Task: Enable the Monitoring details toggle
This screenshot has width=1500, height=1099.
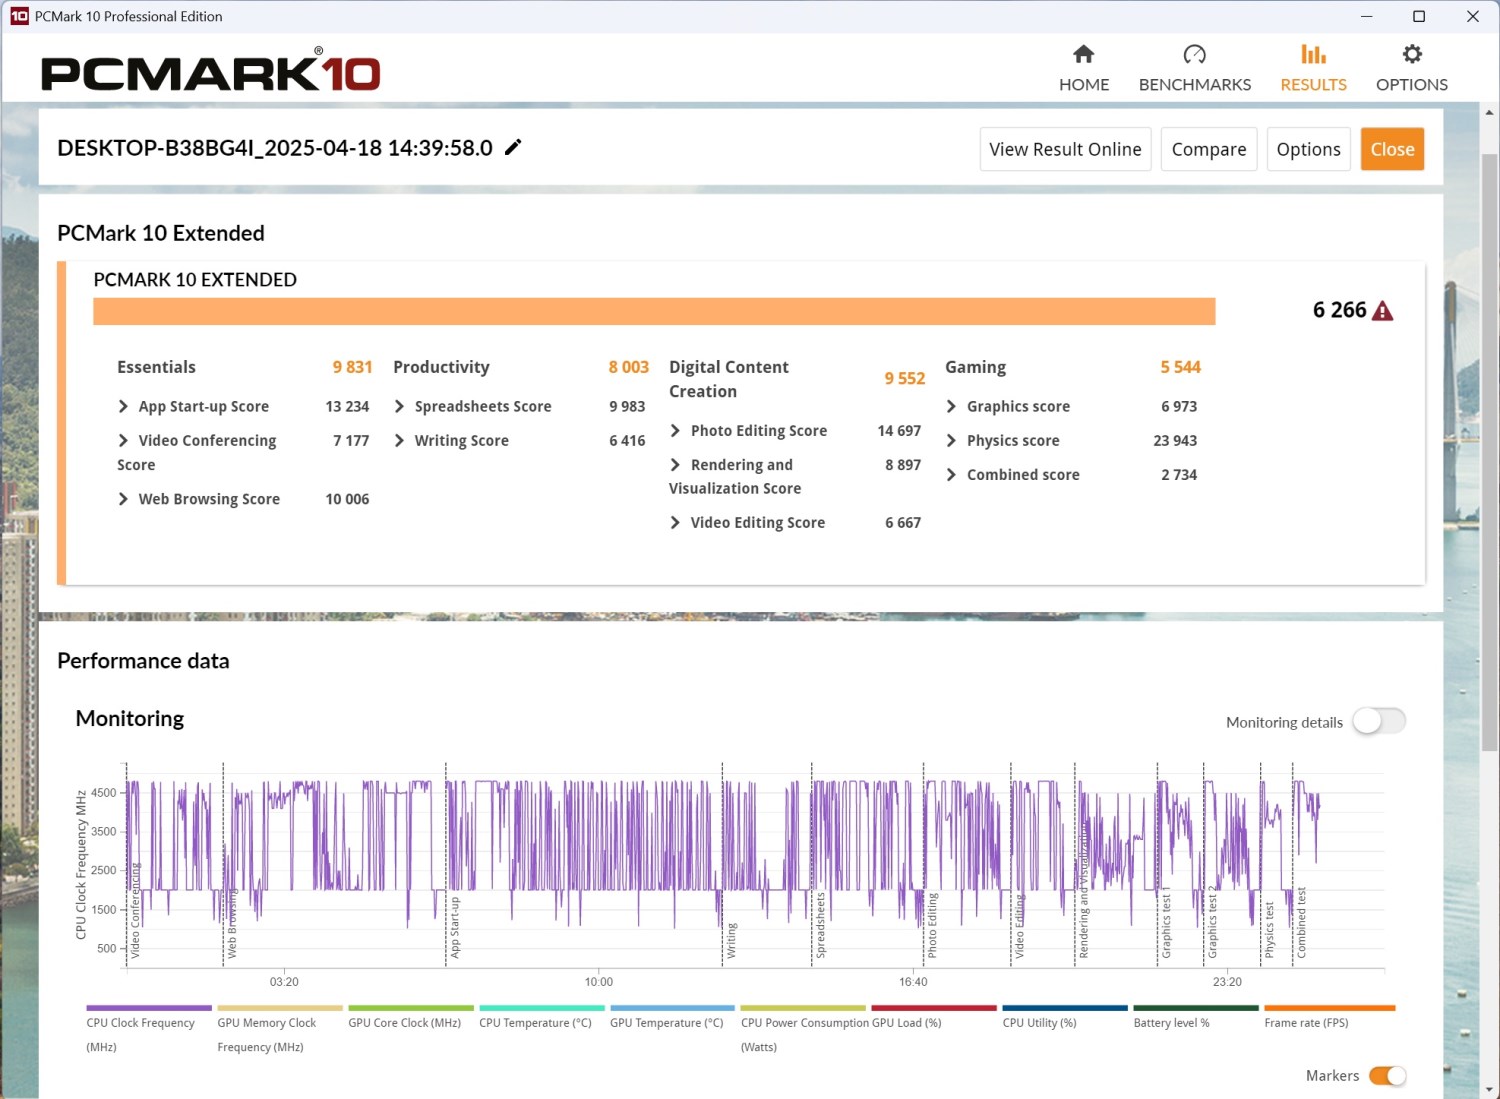Action: 1379,721
